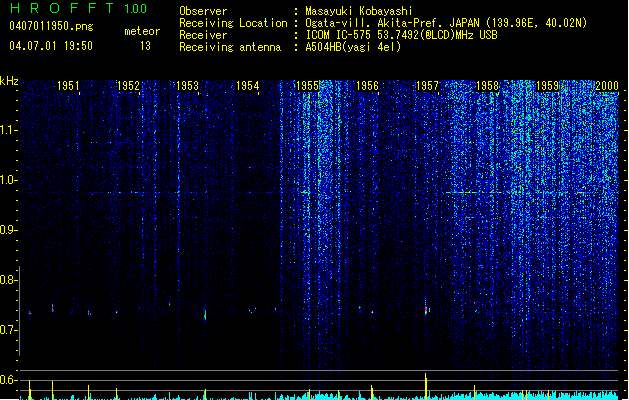Viewport: 629px width, 400px height.
Task: Click the 1.1 frequency axis label
Action: 9,130
